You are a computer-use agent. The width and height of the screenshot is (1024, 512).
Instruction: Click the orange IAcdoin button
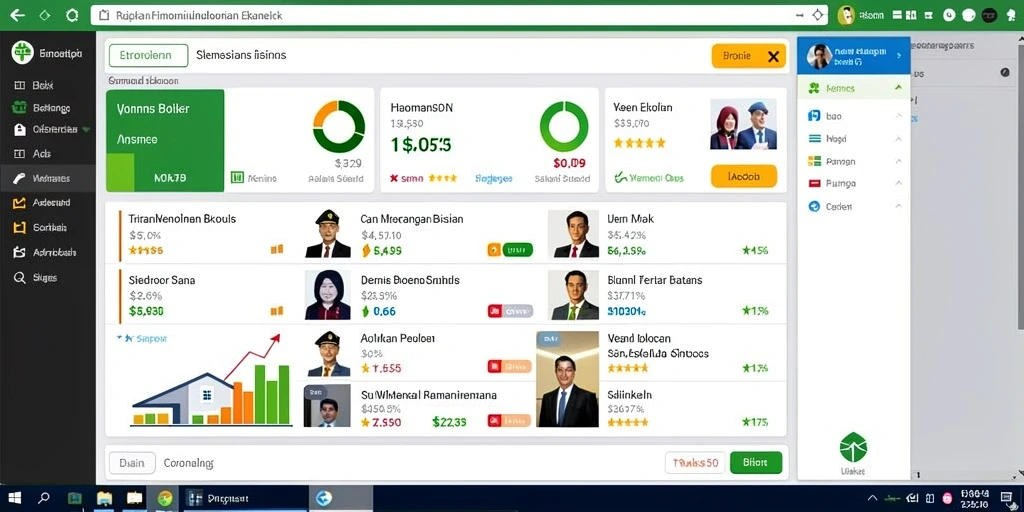click(744, 176)
